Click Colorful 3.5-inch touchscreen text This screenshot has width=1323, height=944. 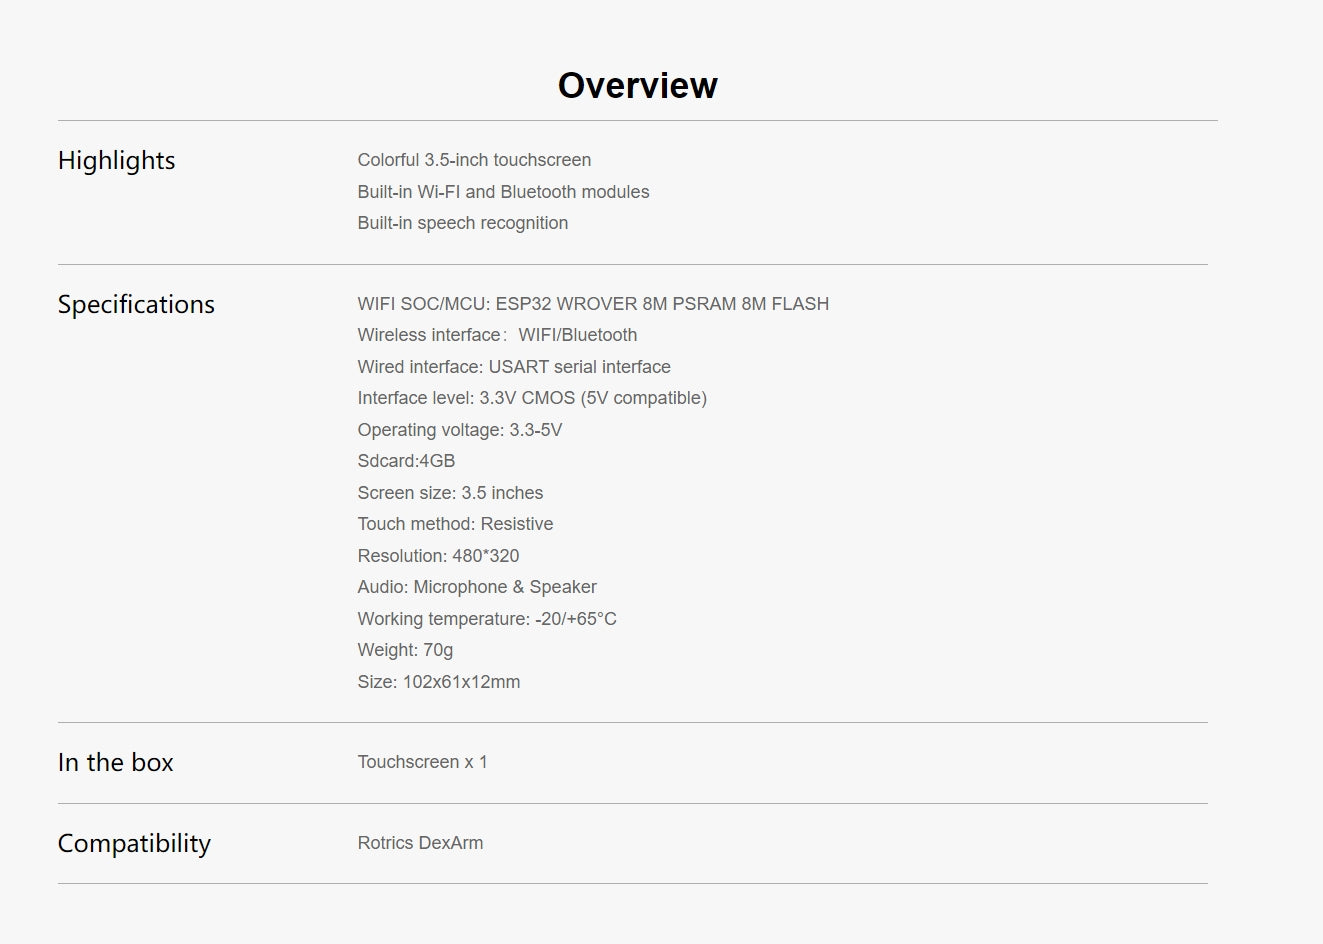[474, 160]
